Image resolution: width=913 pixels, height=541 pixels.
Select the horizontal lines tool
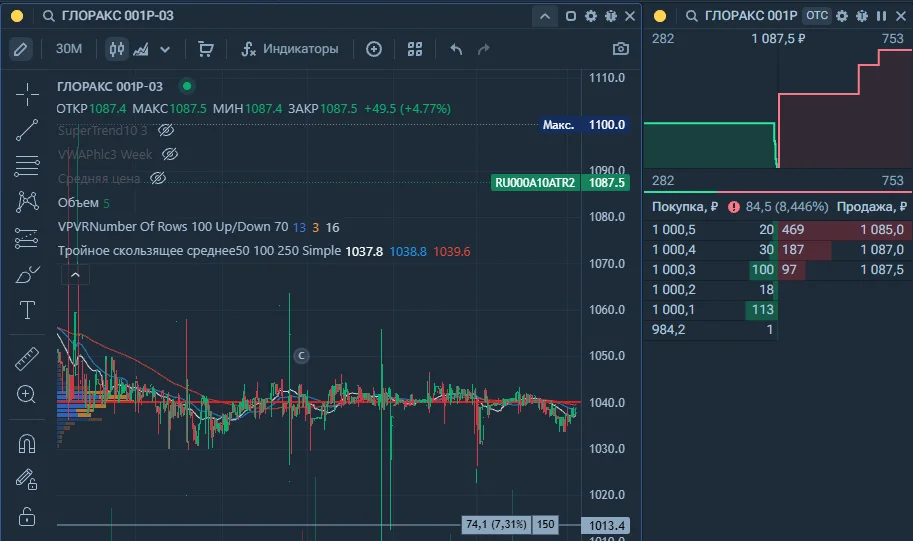click(27, 166)
